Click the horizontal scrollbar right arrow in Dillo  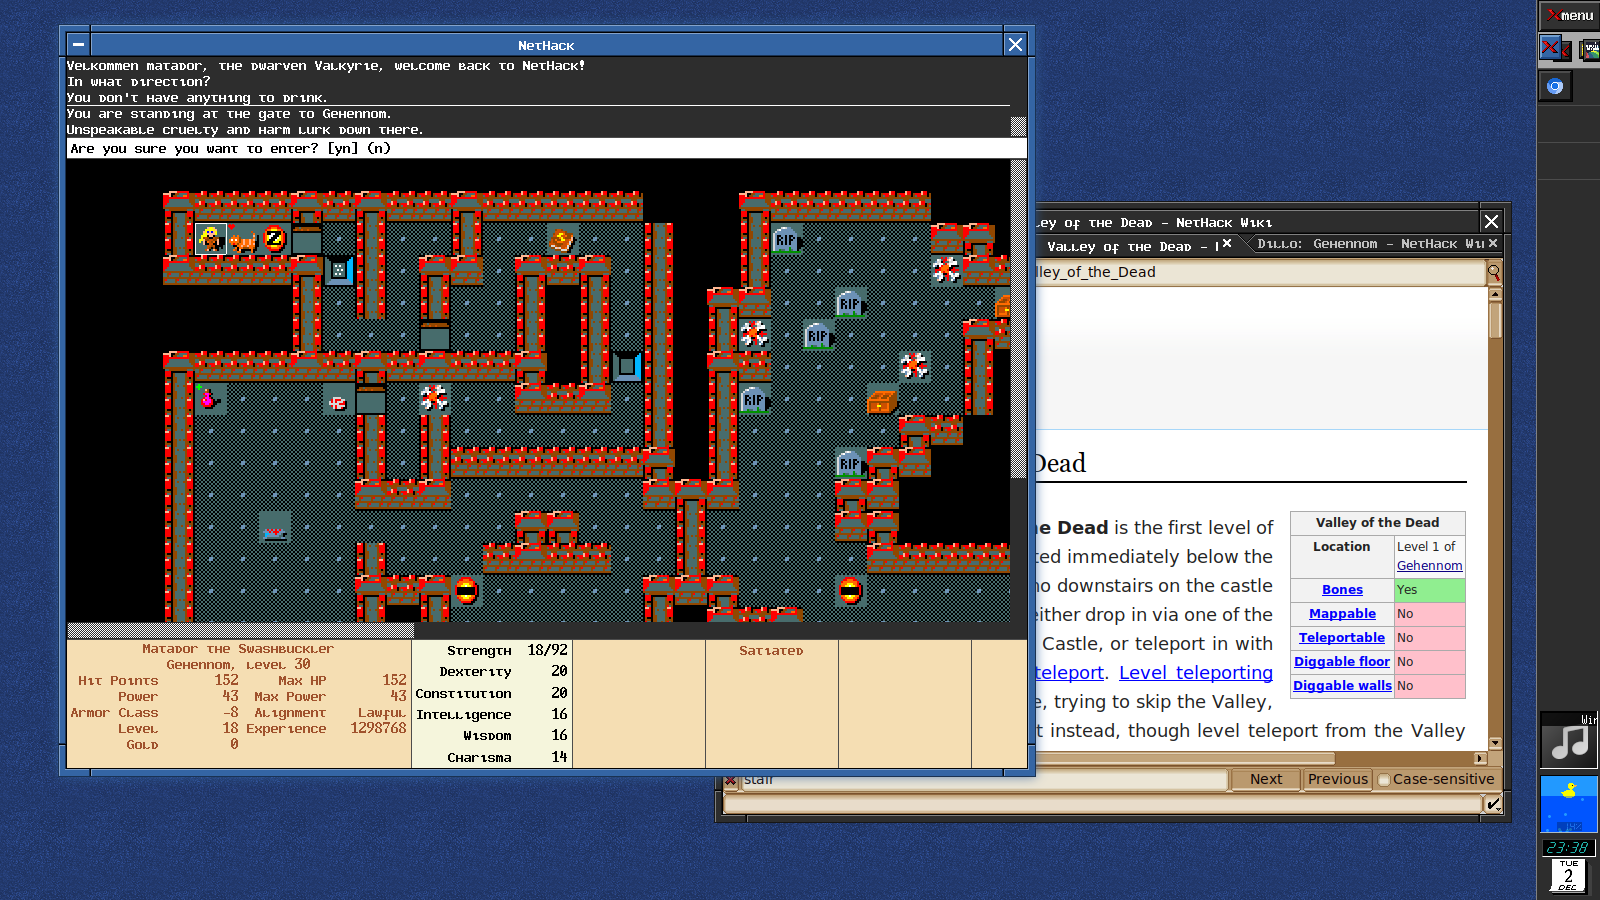coord(1480,758)
